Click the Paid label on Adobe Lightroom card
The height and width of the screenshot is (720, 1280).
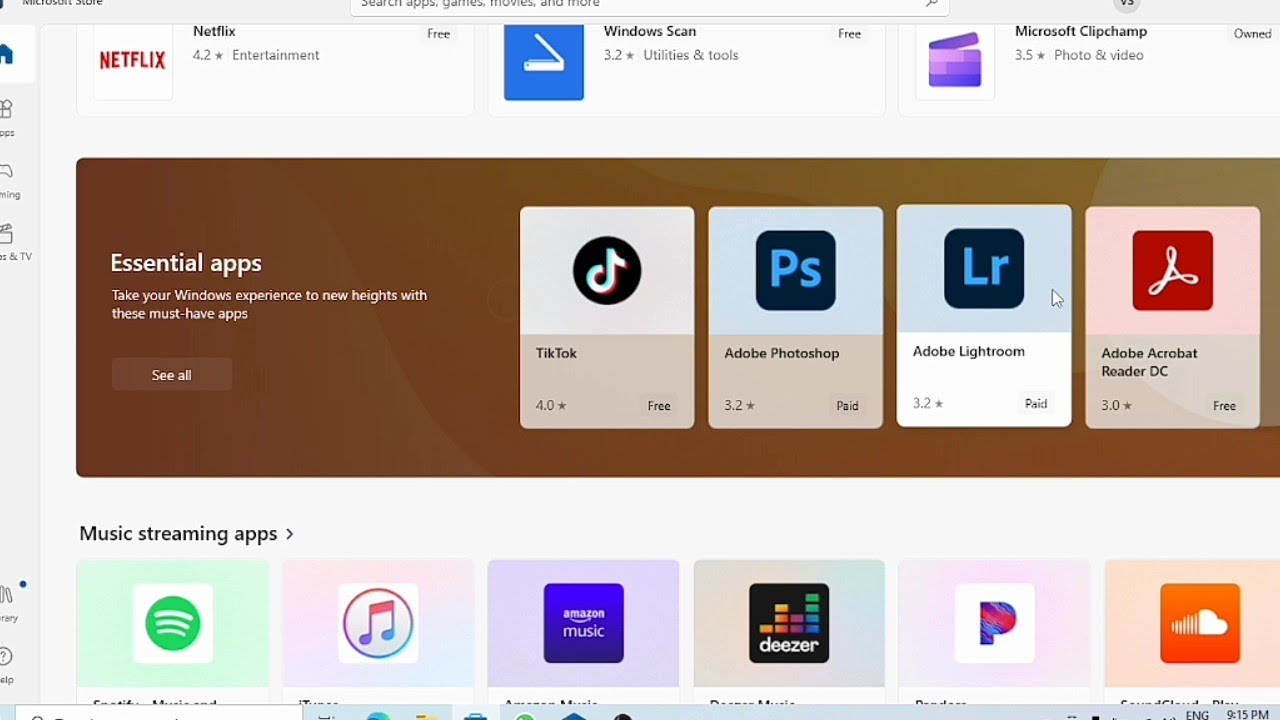[x=1036, y=404]
